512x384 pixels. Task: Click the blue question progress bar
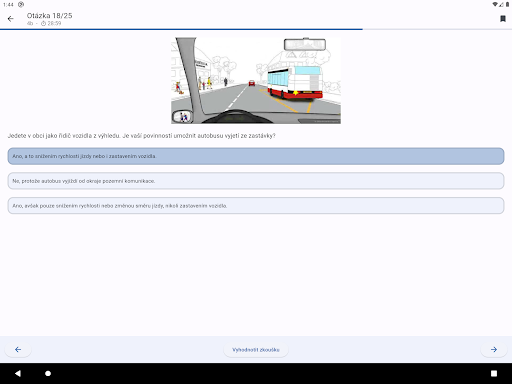pos(181,29)
